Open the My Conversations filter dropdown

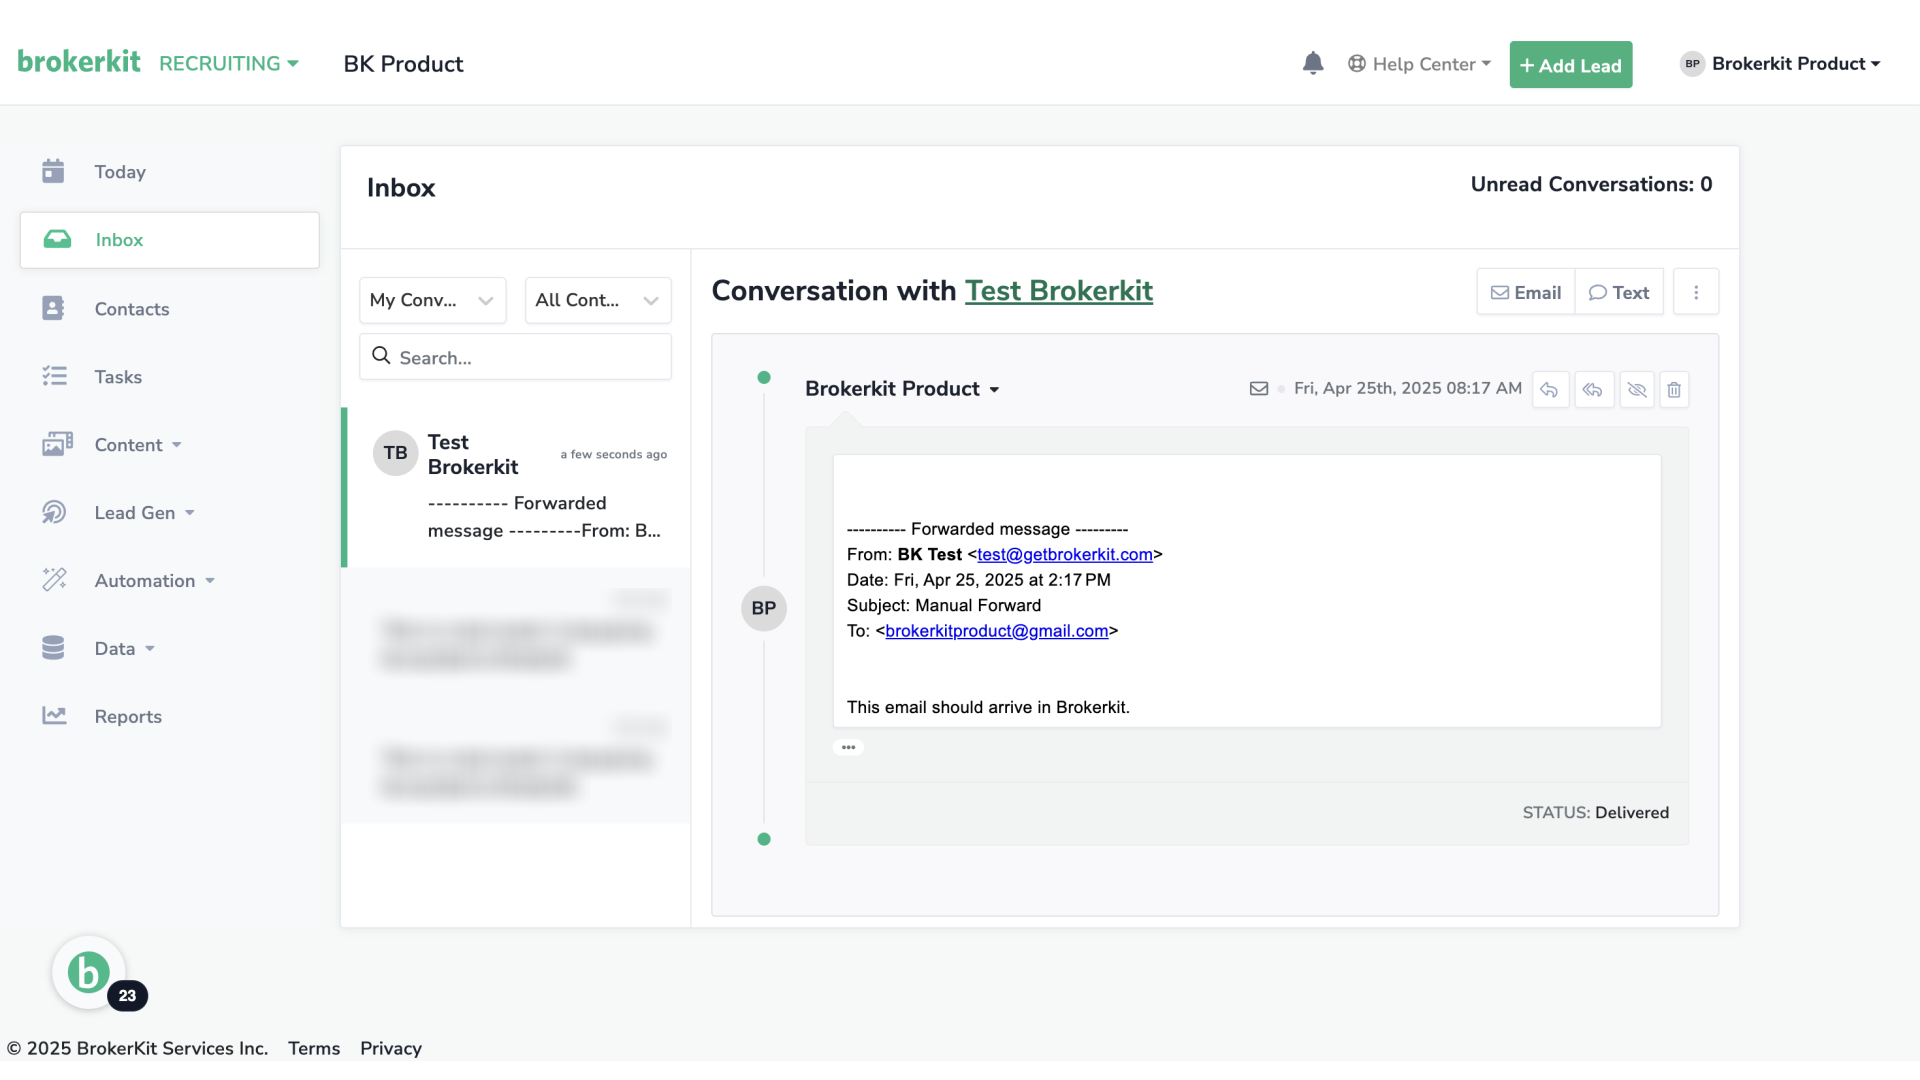[432, 300]
